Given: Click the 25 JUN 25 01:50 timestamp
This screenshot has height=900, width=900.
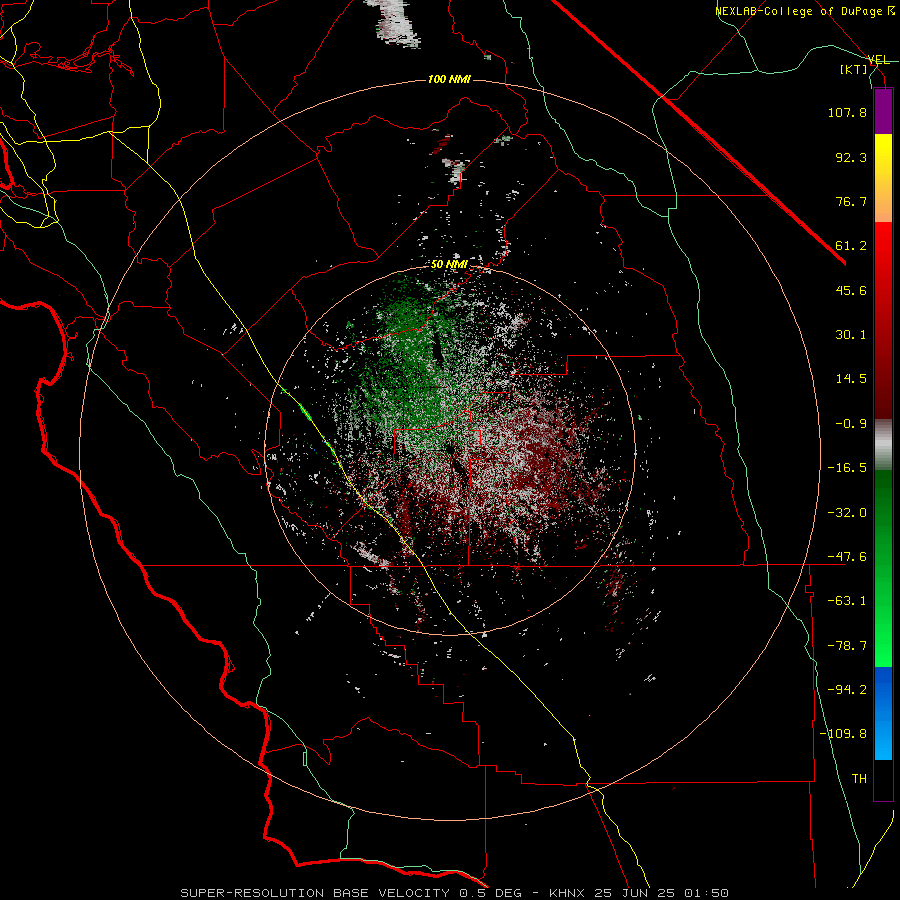Looking at the screenshot, I should tap(661, 893).
